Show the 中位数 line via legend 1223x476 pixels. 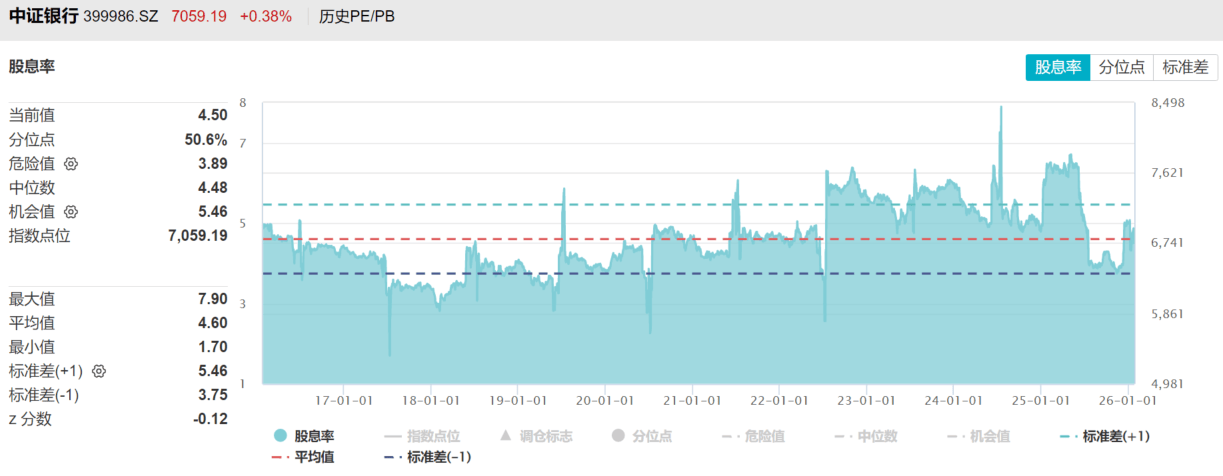(870, 436)
